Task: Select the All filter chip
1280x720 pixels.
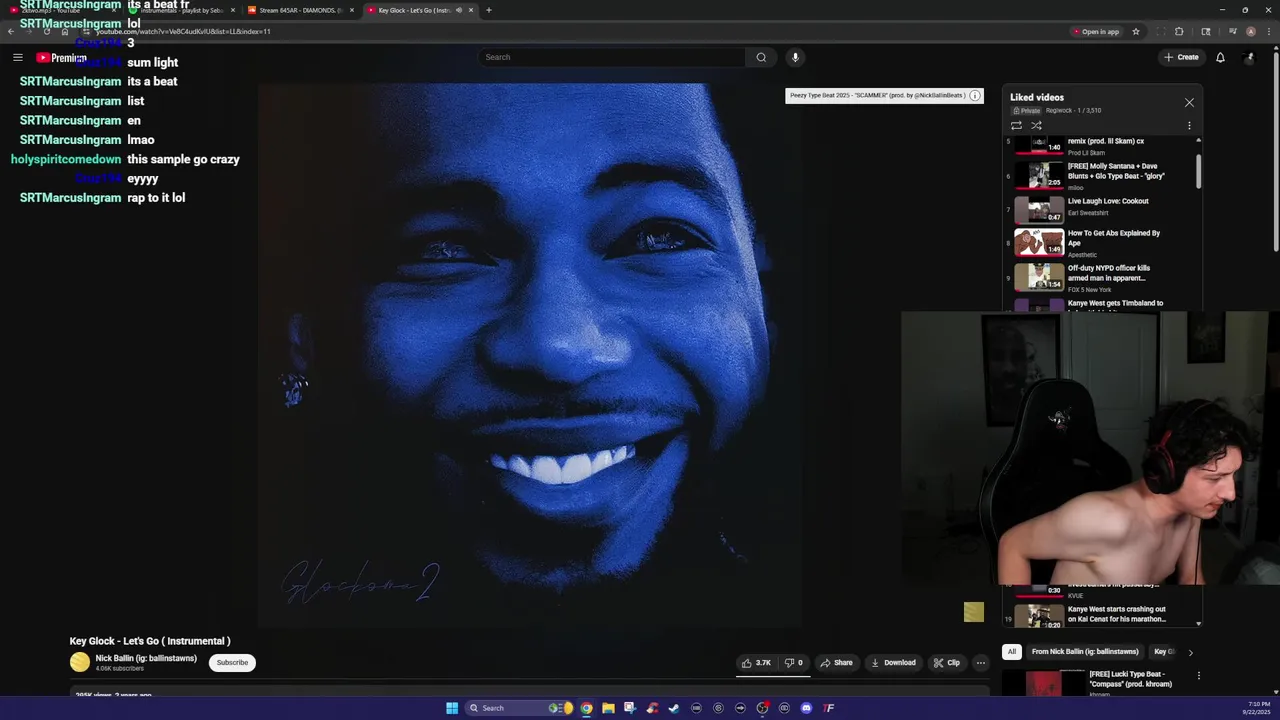Action: (1011, 652)
